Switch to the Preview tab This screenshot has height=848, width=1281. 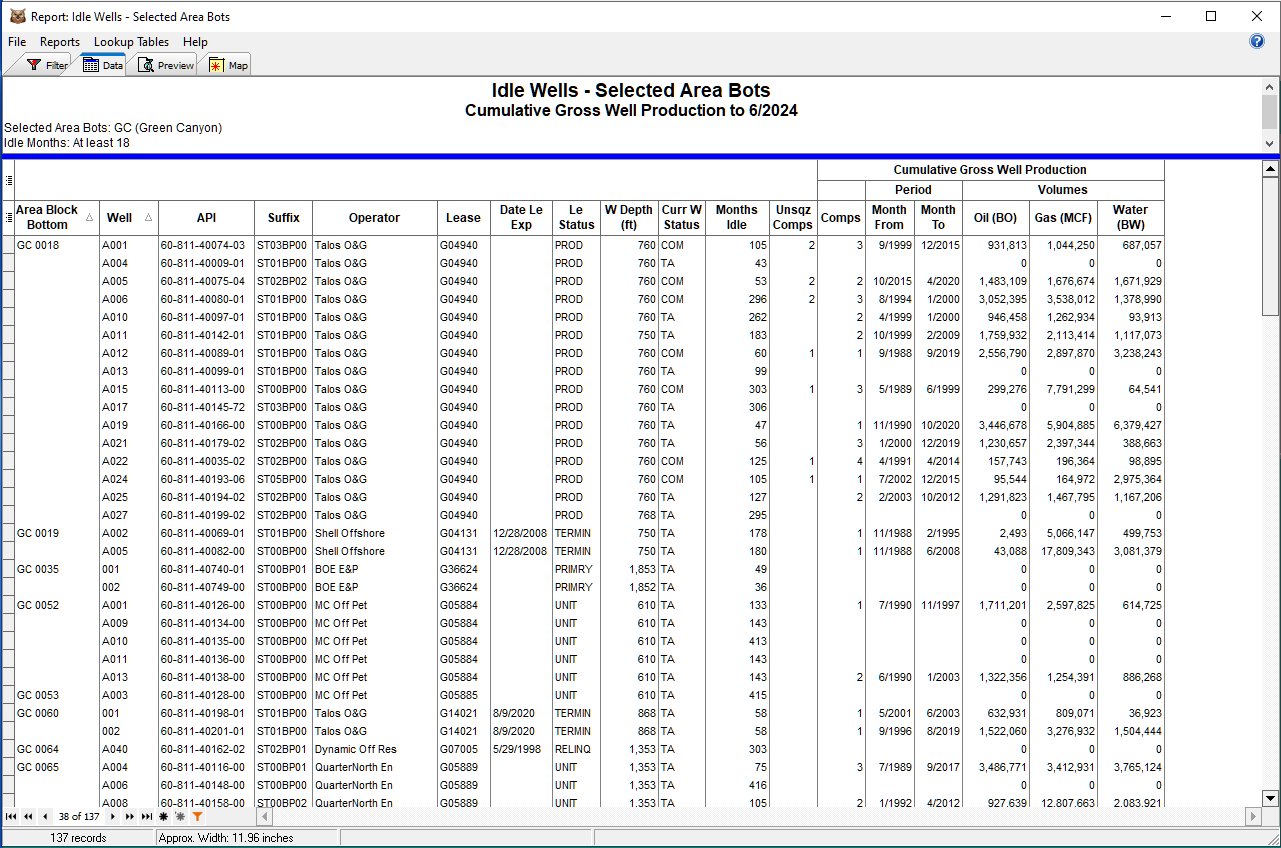coord(165,65)
